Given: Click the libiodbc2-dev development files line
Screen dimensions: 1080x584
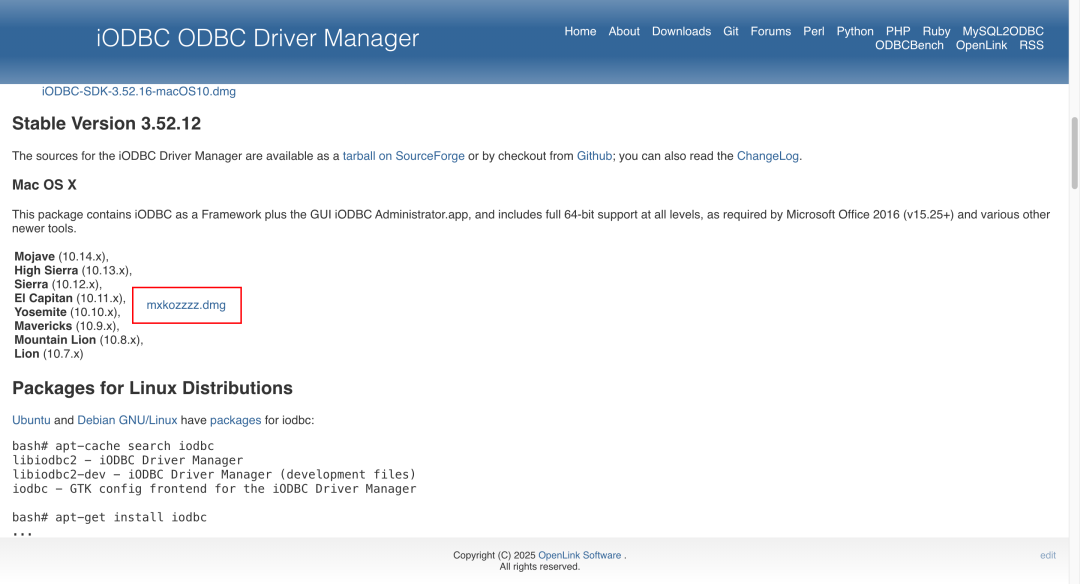Looking at the screenshot, I should 214,474.
